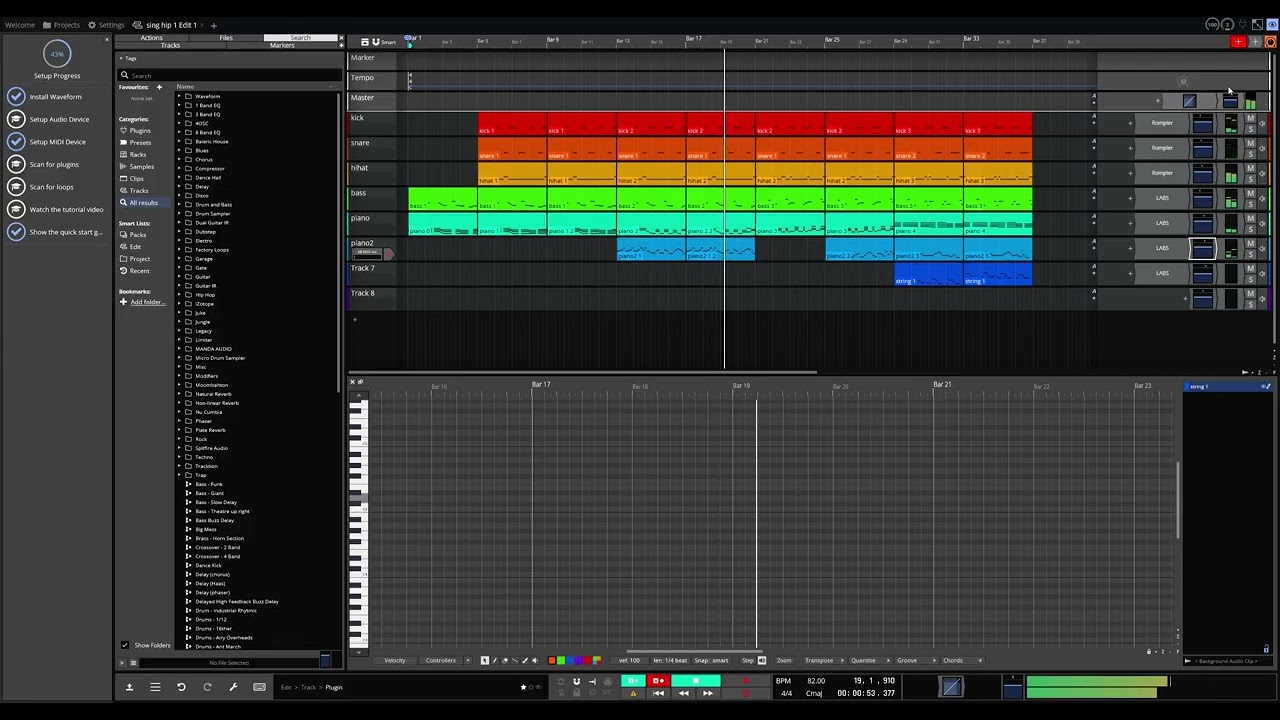Open the Settings tab
The width and height of the screenshot is (1280, 720).
point(107,25)
